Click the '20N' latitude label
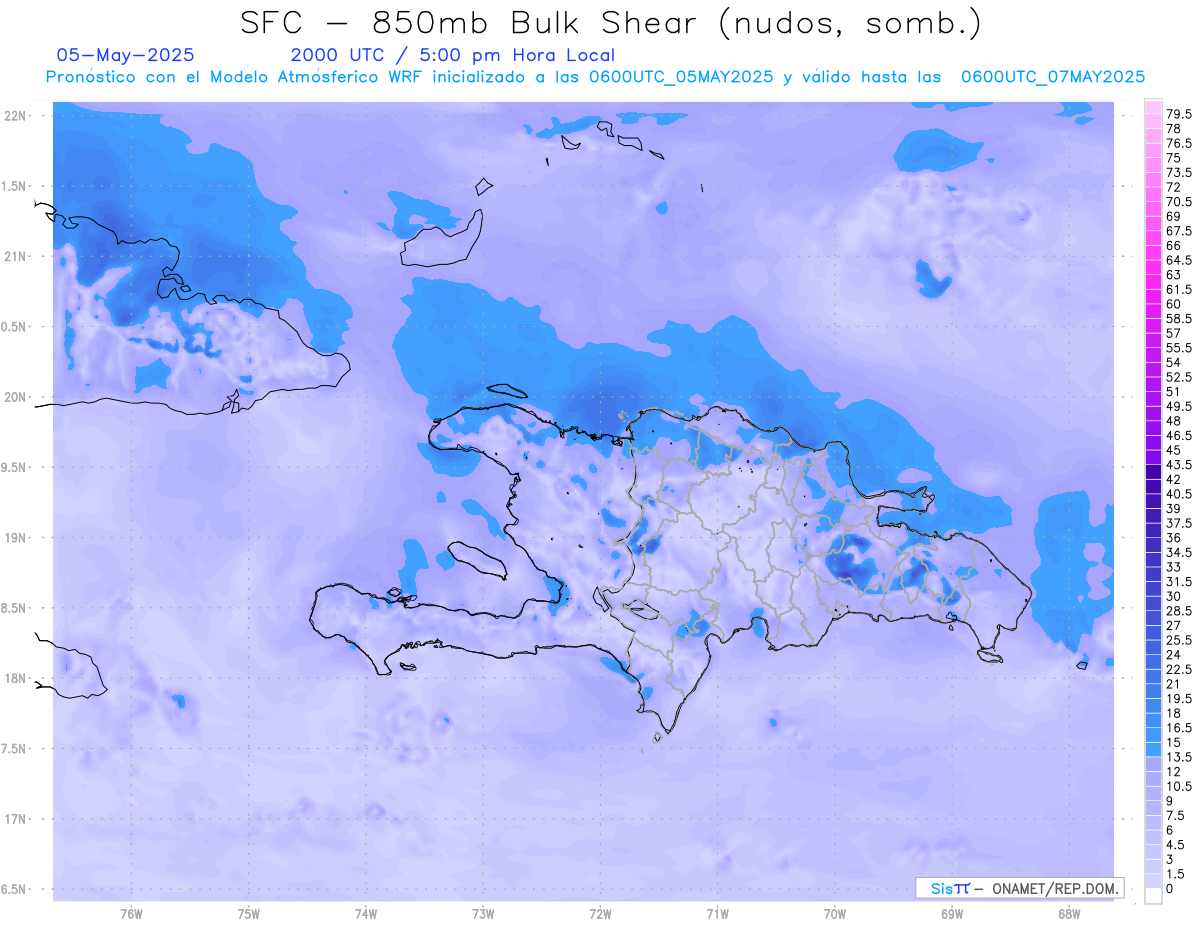Image resolution: width=1200 pixels, height=927 pixels. (x=15, y=397)
